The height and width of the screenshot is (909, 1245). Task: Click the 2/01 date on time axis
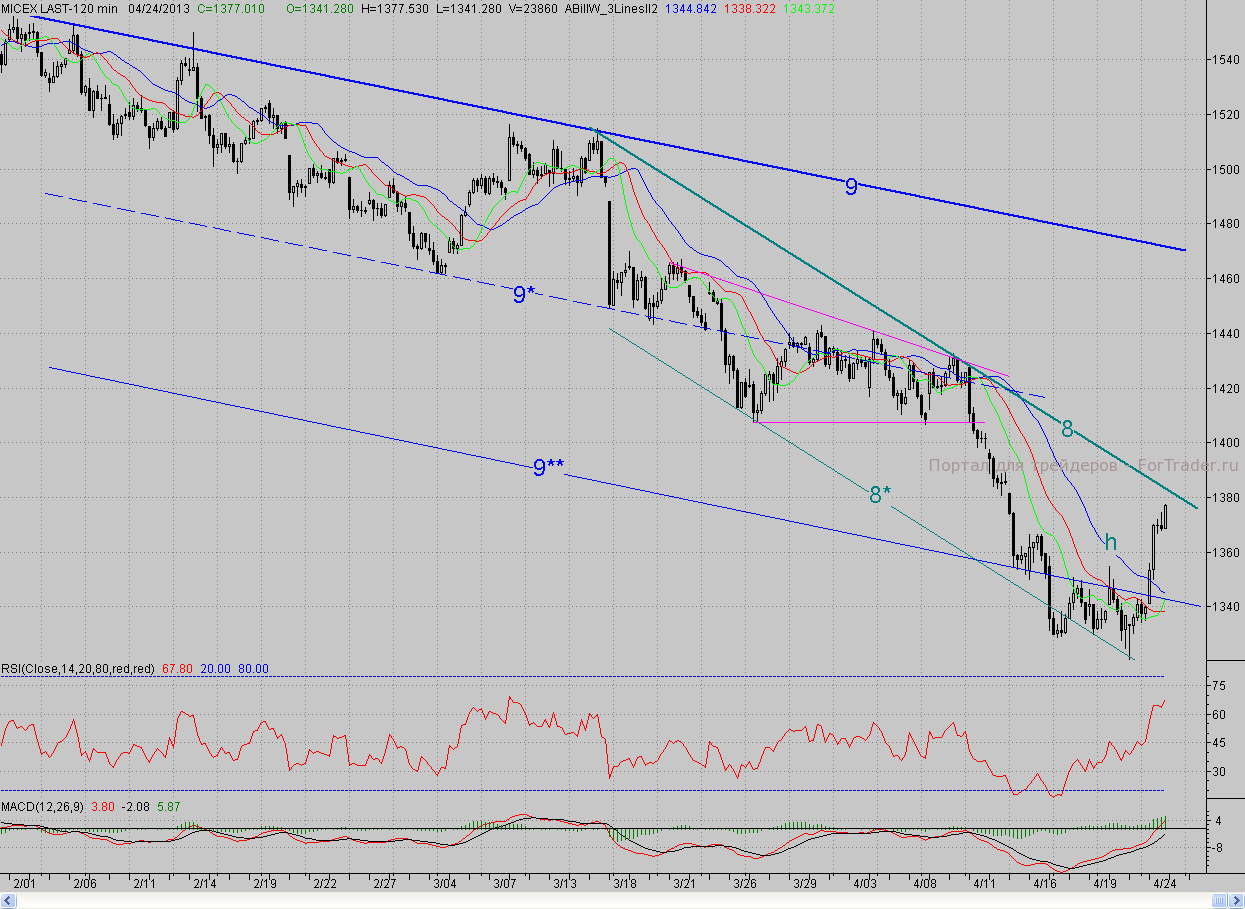[x=24, y=884]
